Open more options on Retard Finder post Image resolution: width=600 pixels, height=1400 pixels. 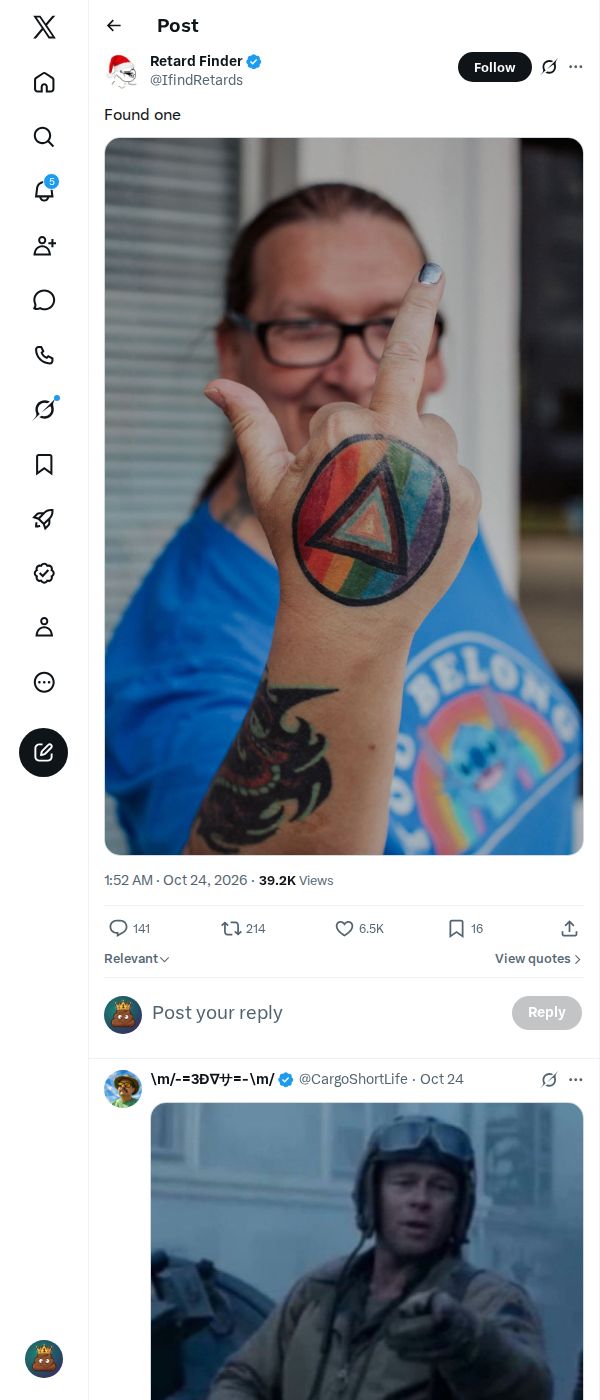tap(575, 67)
